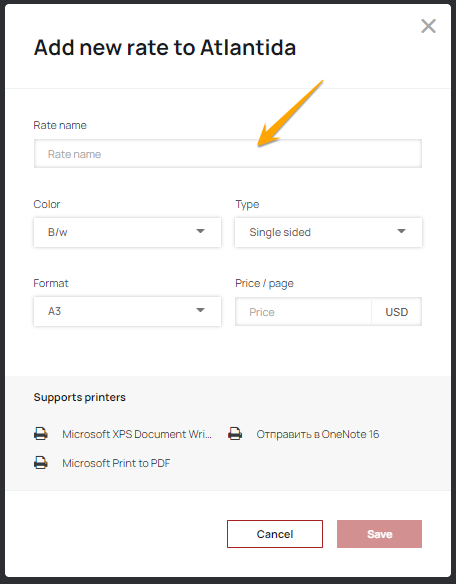Click the arrow on the Color combo box
Screen dimensions: 456x584
[200, 231]
